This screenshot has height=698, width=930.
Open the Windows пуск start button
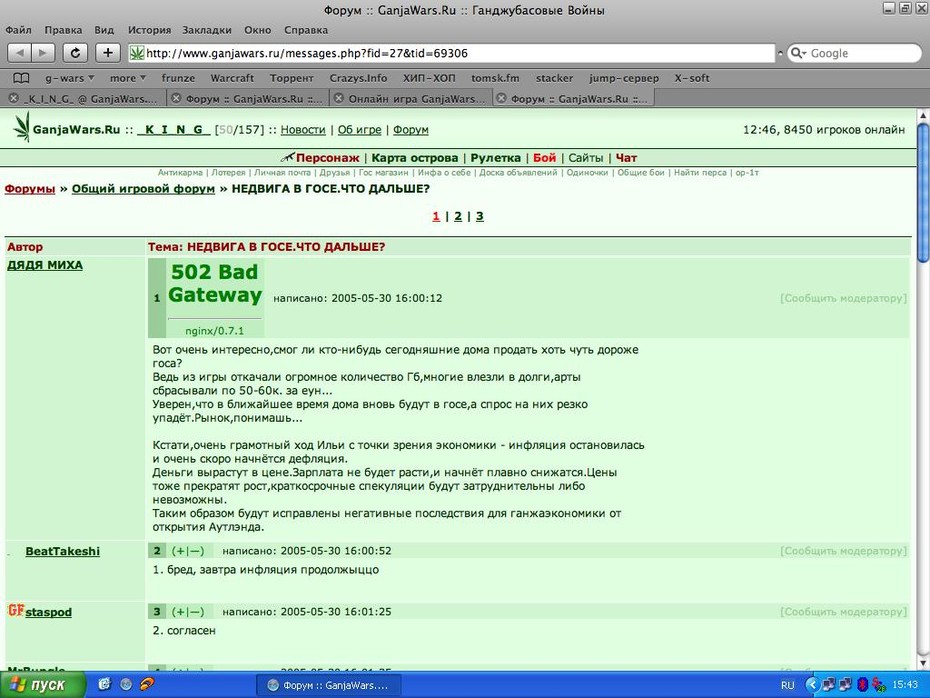(42, 685)
